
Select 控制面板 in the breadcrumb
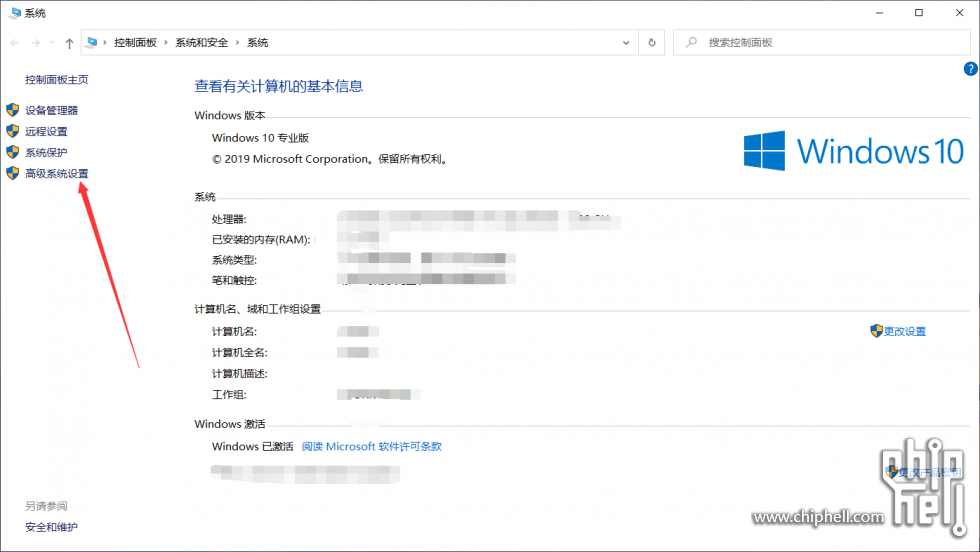[136, 43]
